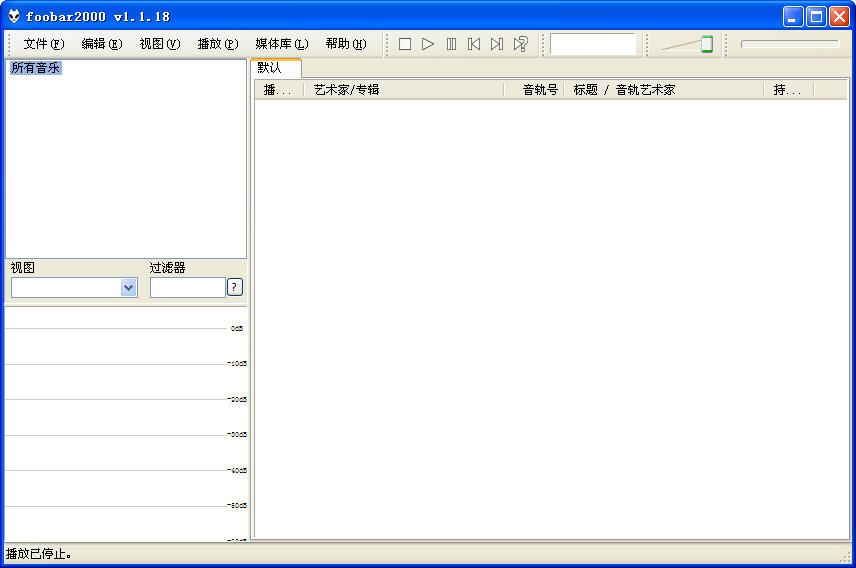
Task: Select the 默认 playlist tab
Action: (275, 68)
